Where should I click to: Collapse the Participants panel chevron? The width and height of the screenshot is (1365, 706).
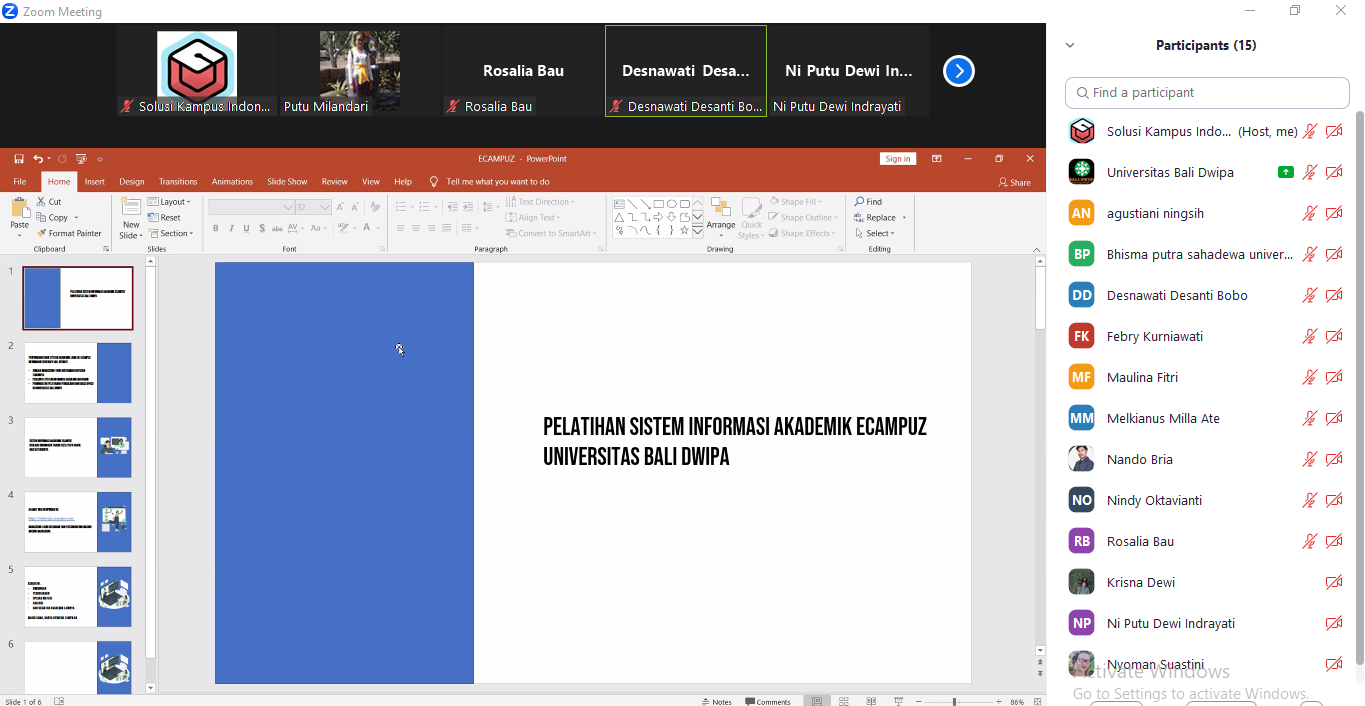(1070, 46)
